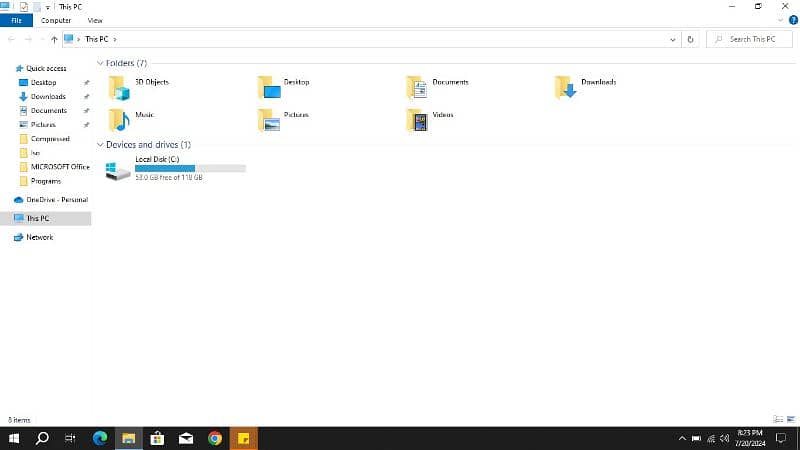Switch to large icons view in status bar
Image resolution: width=800 pixels, height=450 pixels.
coord(790,420)
